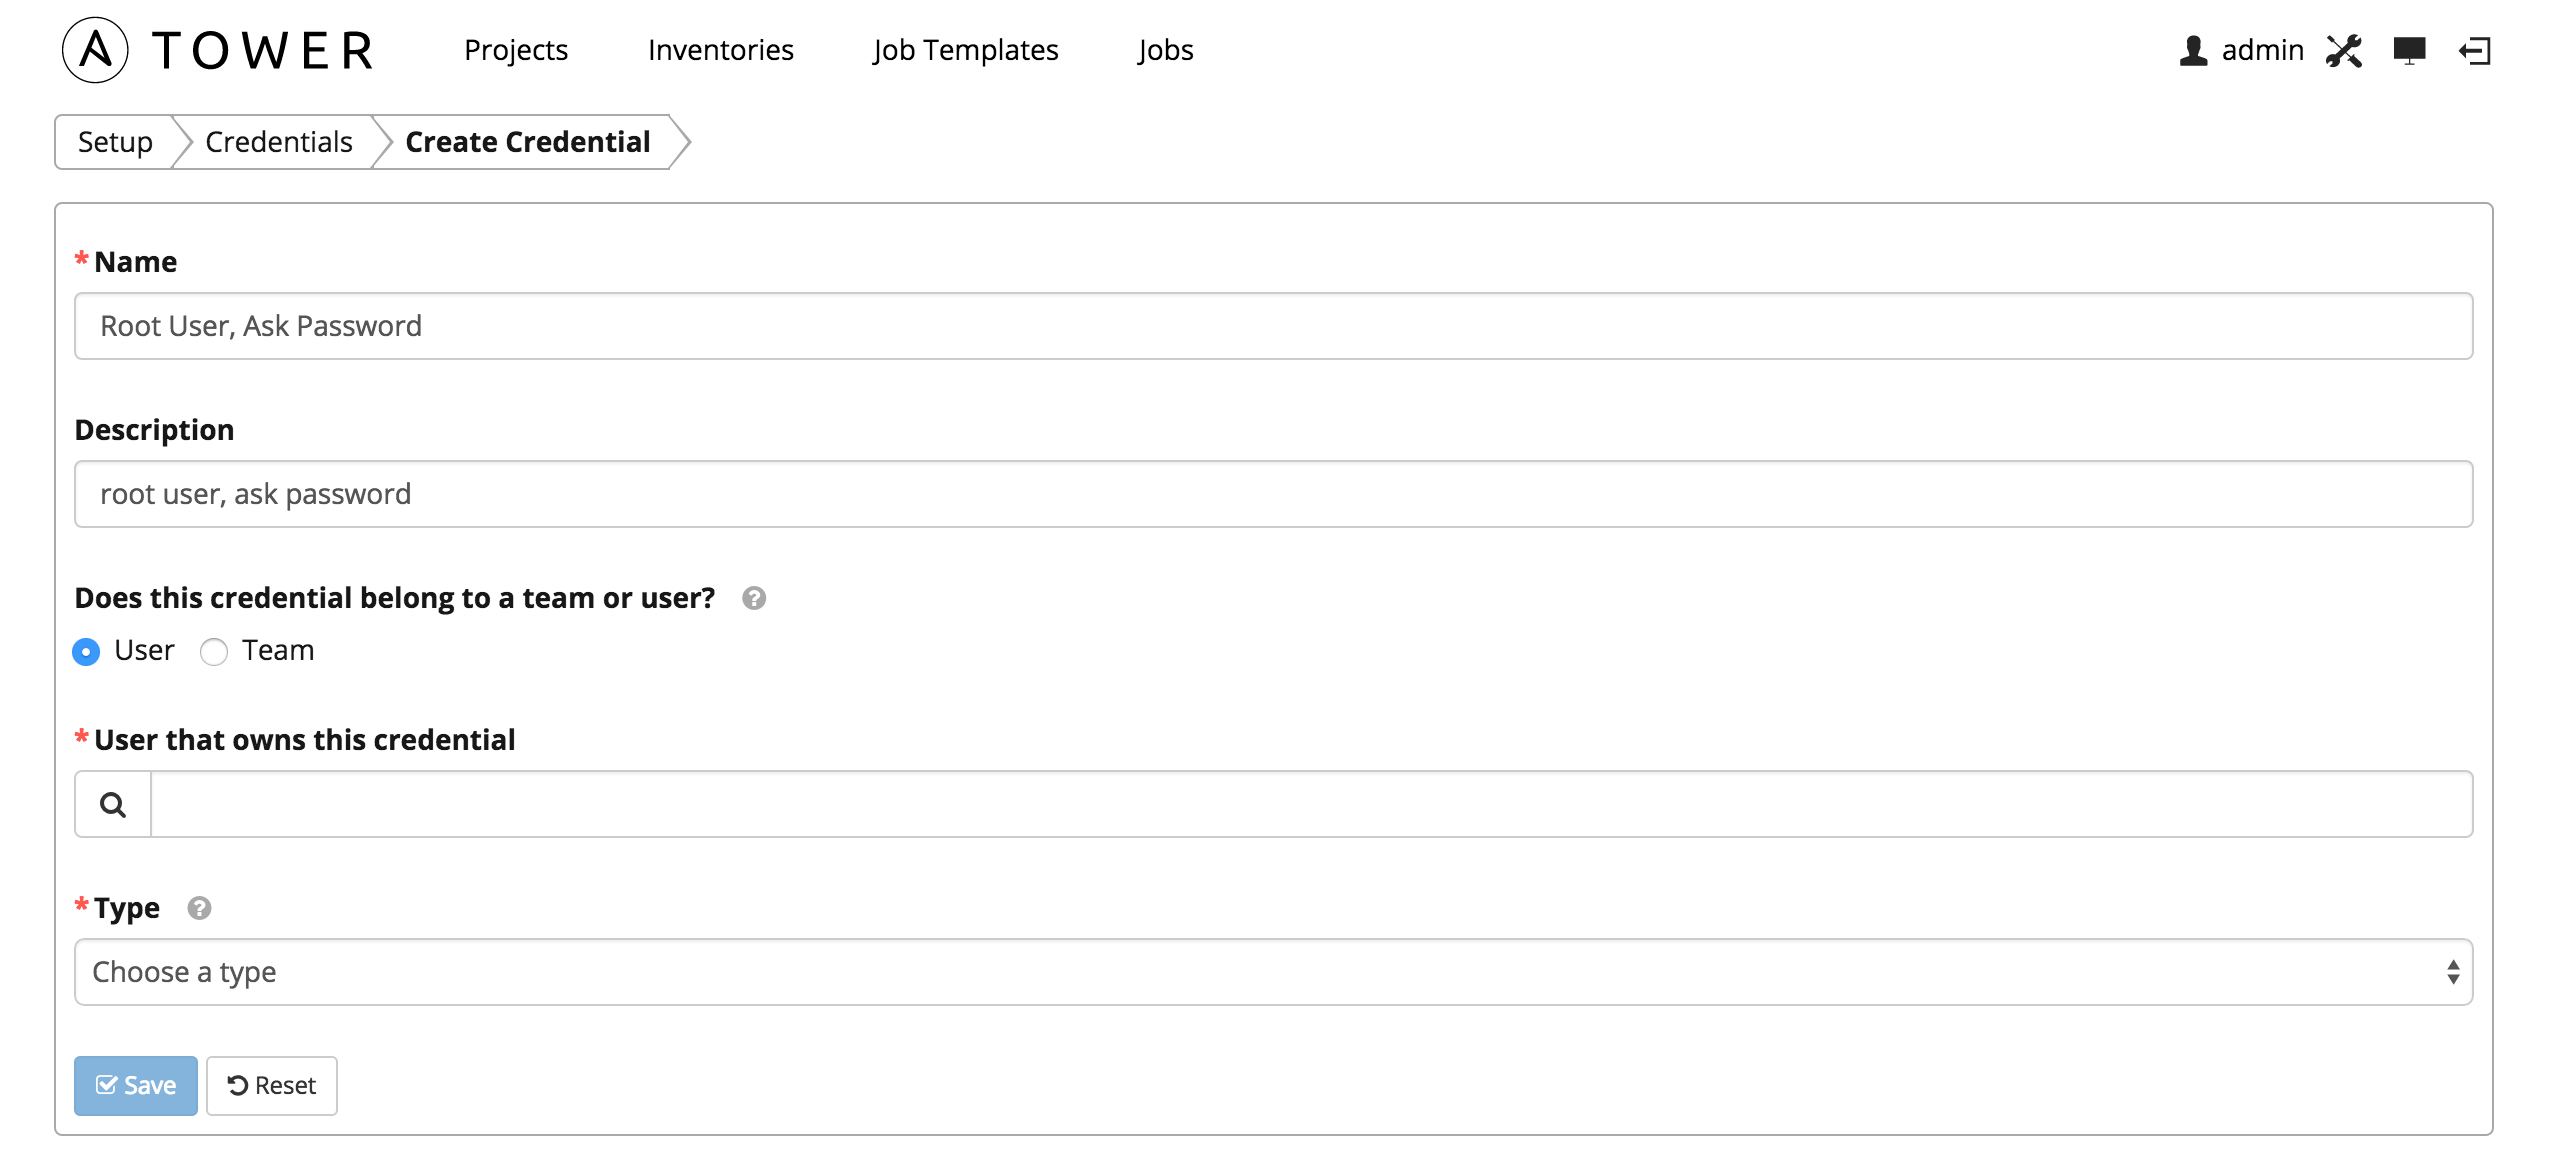Navigate to the Jobs menu item
This screenshot has width=2554, height=1174.
point(1165,50)
